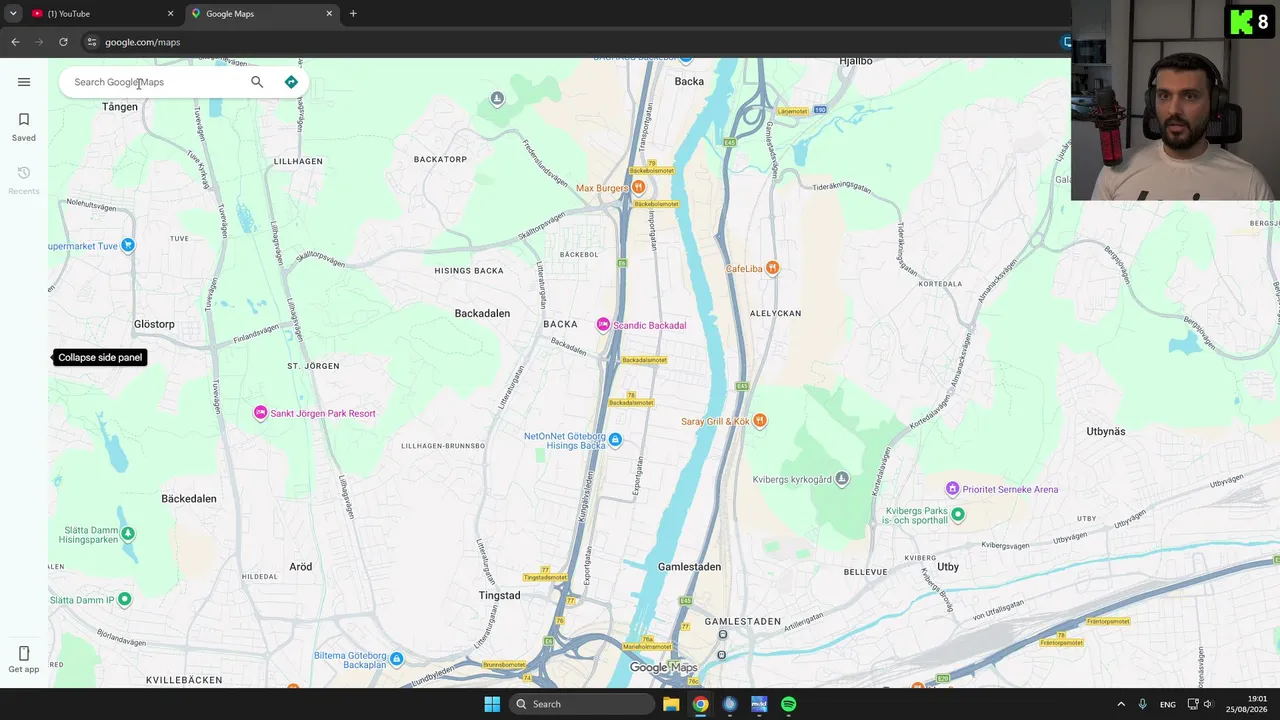Open a new browser tab

coord(353,14)
